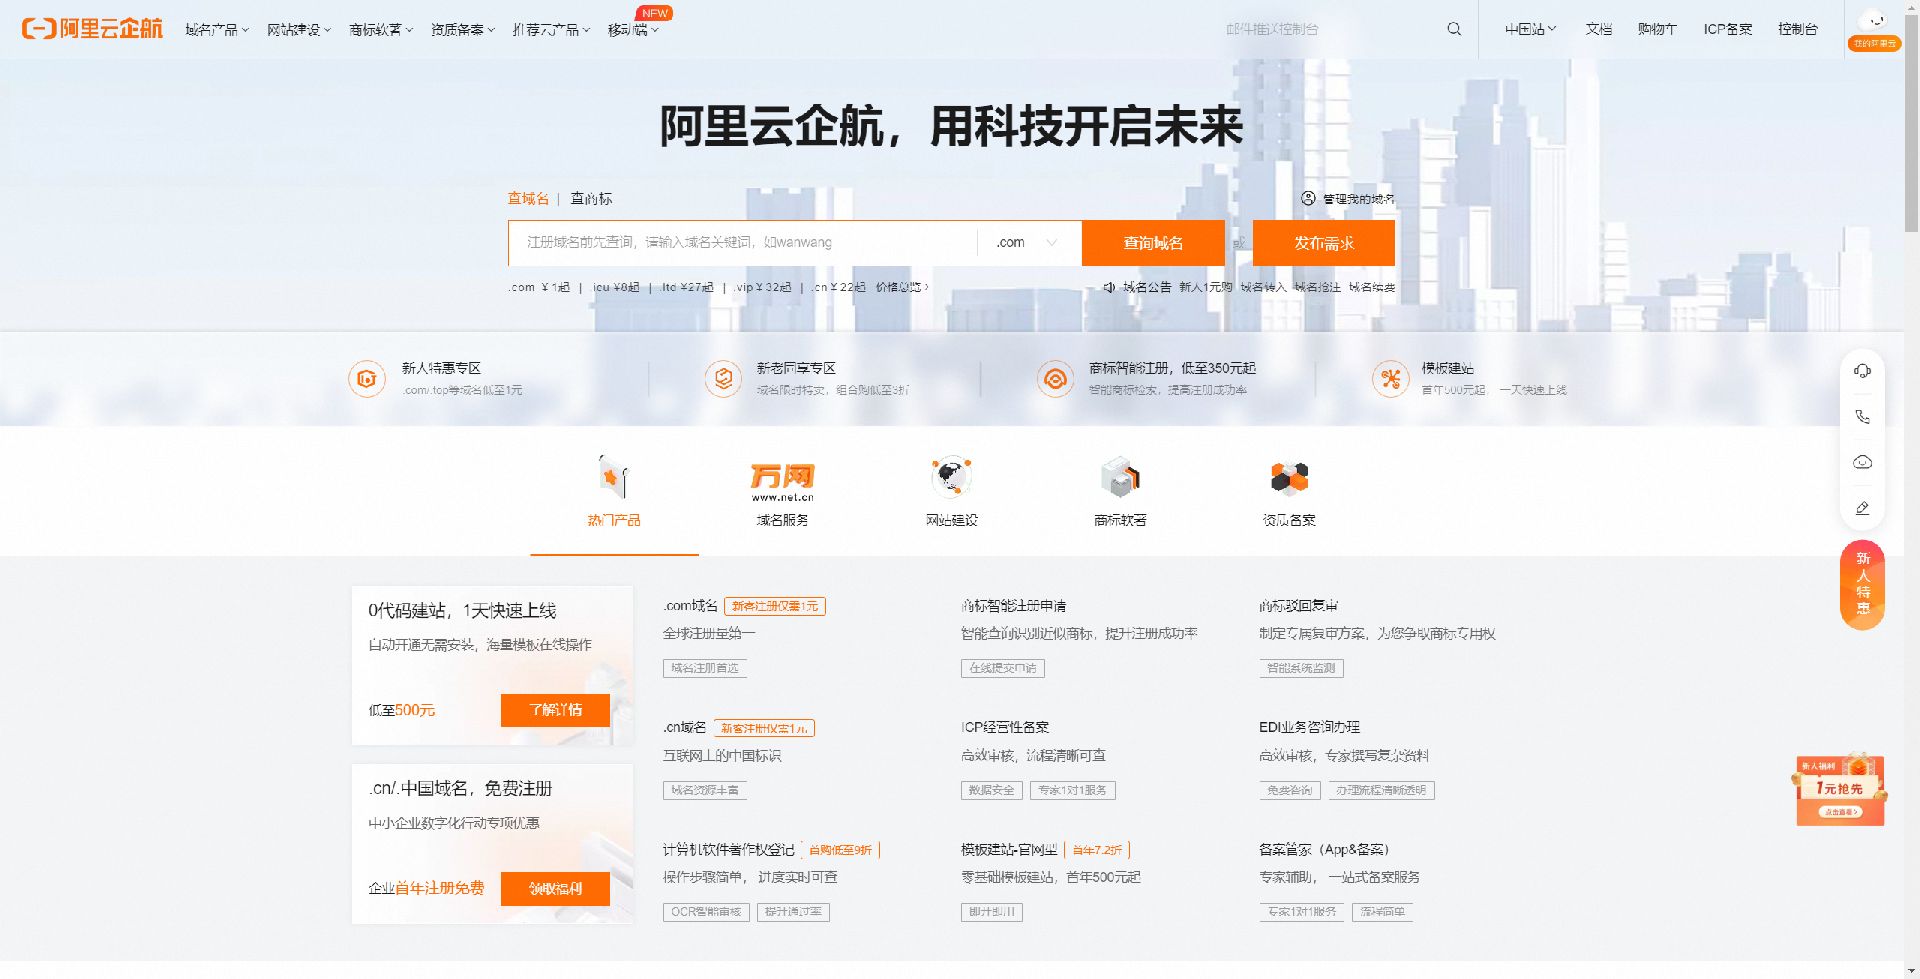The width and height of the screenshot is (1920, 979).
Task: Open the 备案管家 (App&备案) product link
Action: tap(1324, 850)
